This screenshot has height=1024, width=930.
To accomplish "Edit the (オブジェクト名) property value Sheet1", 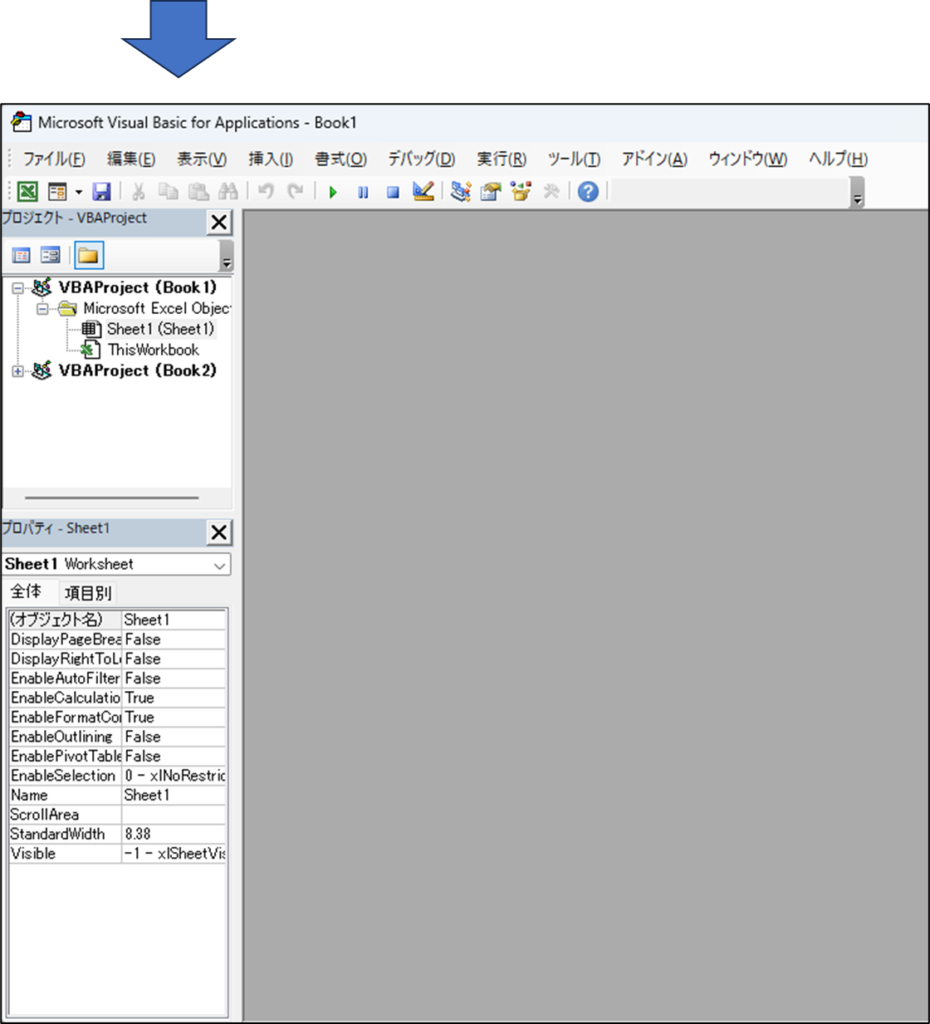I will pos(174,620).
